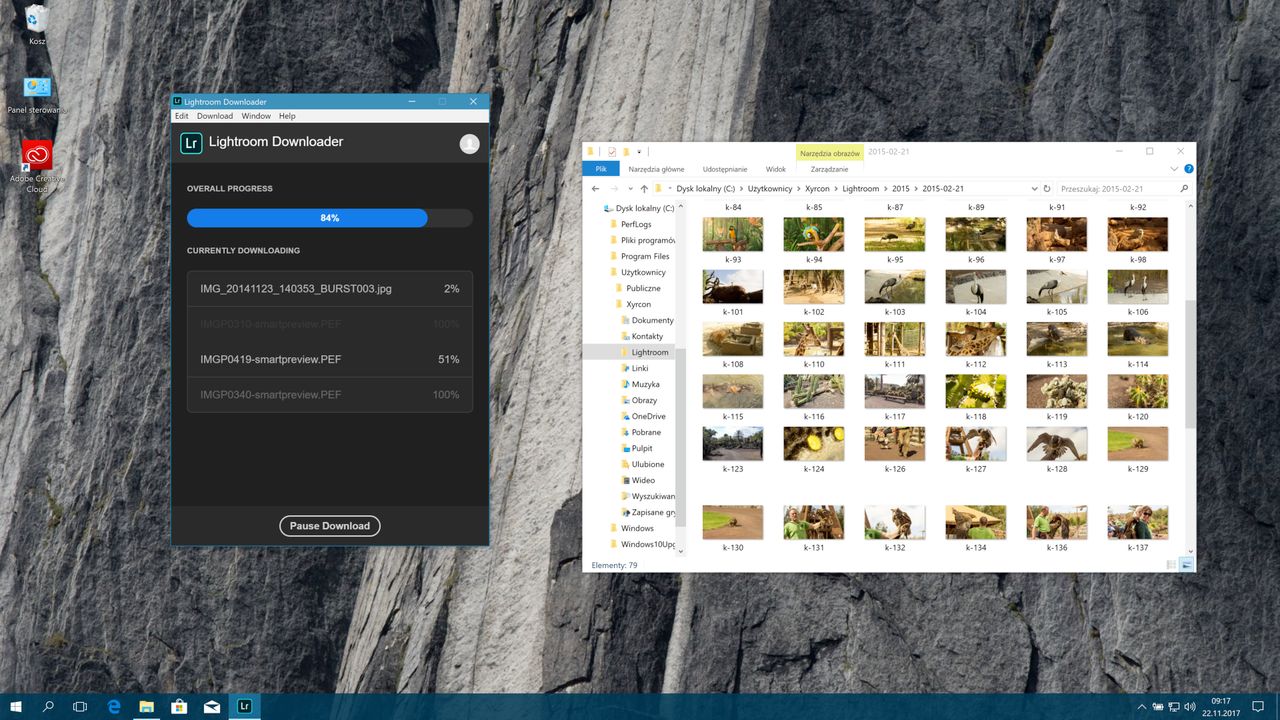Click the Explorer help question mark icon
This screenshot has height=720, width=1280.
1188,169
